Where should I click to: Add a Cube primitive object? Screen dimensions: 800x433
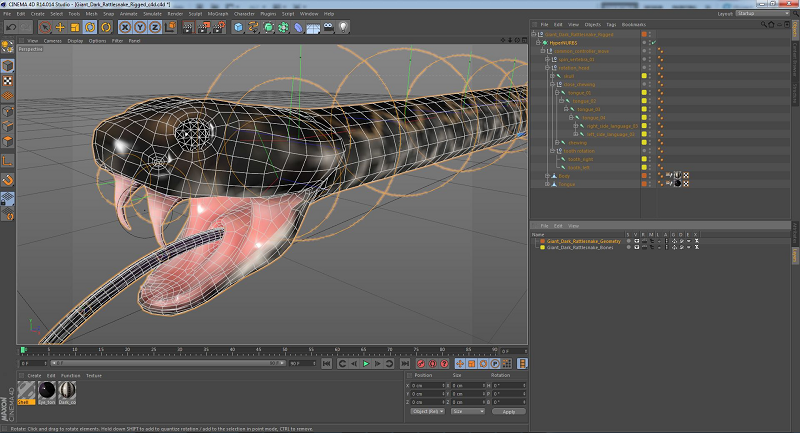click(x=238, y=27)
